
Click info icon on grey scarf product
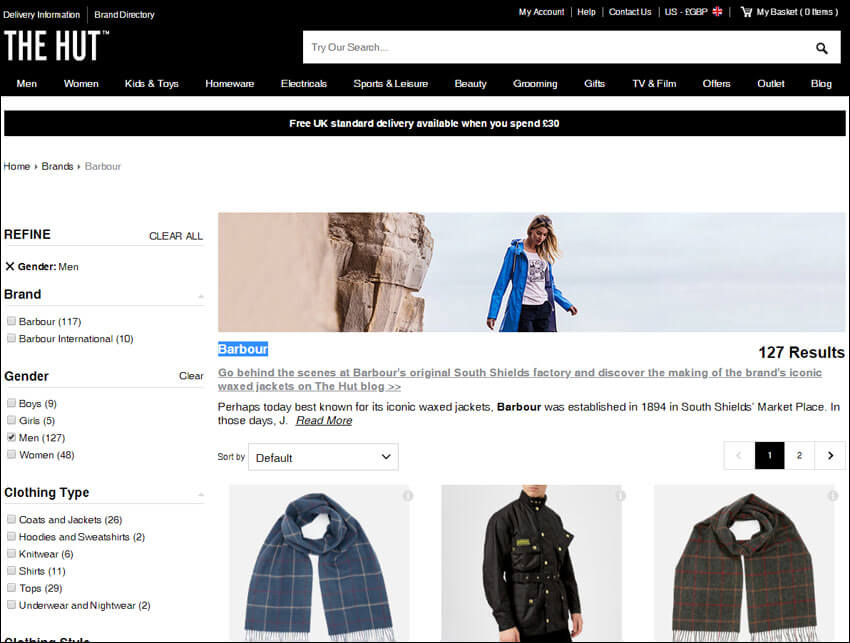point(833,496)
